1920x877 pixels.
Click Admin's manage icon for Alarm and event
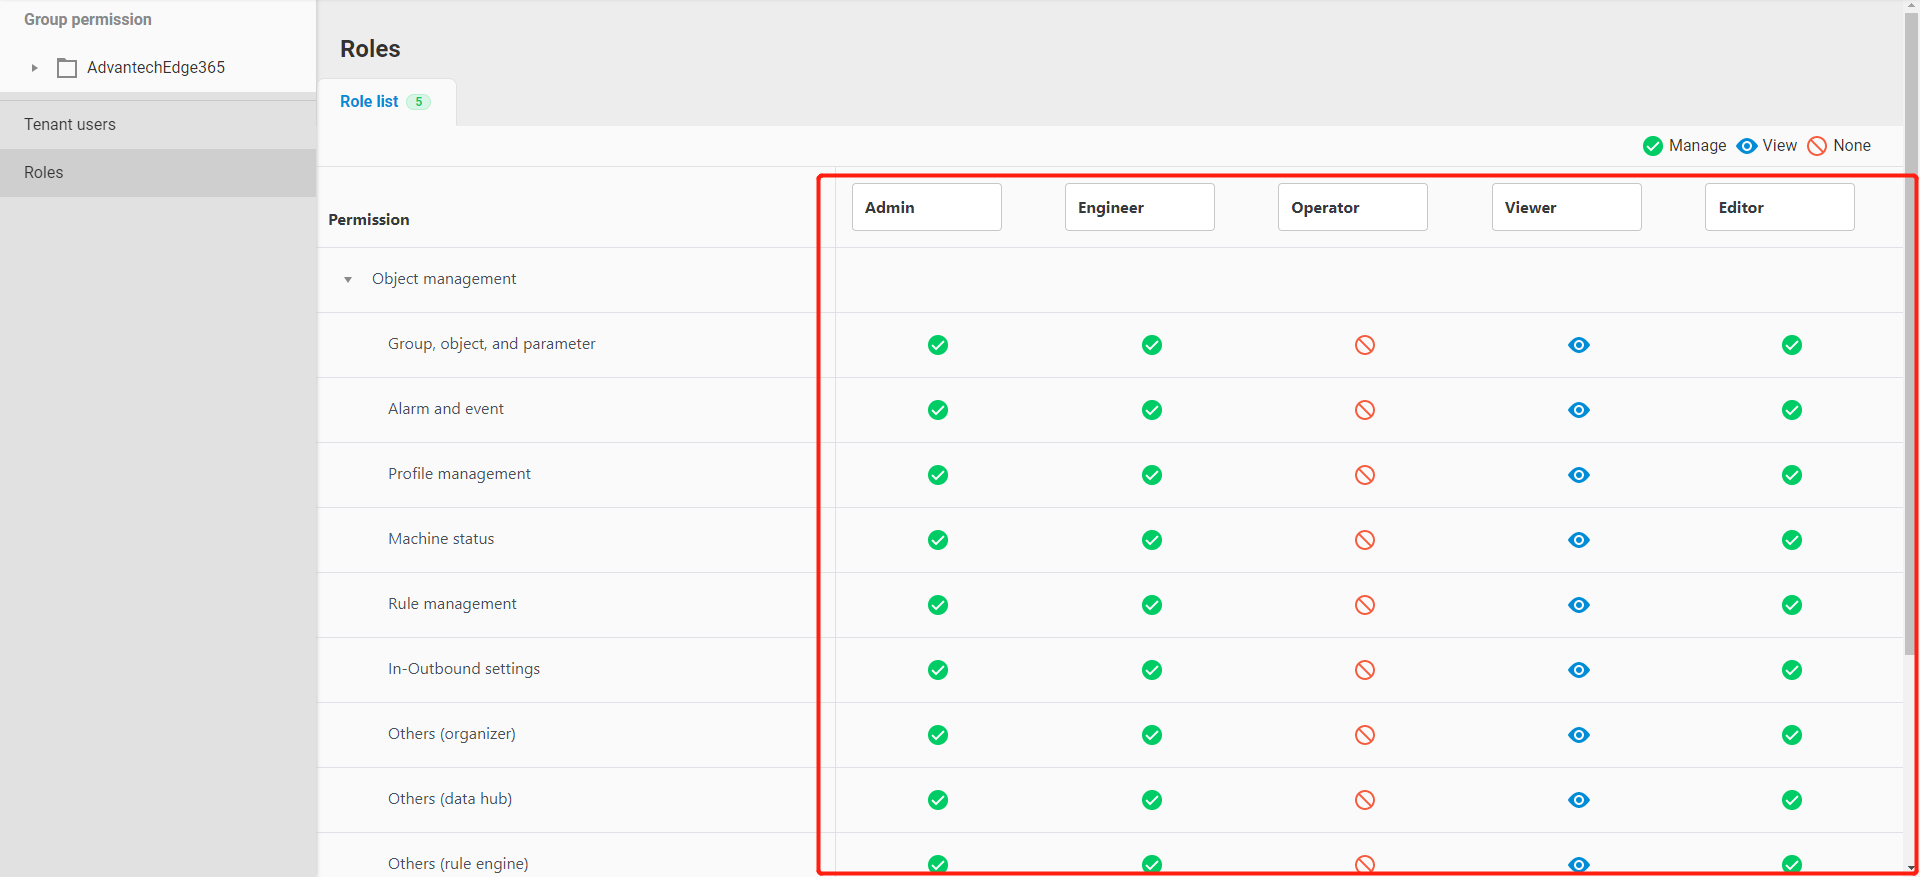tap(937, 410)
